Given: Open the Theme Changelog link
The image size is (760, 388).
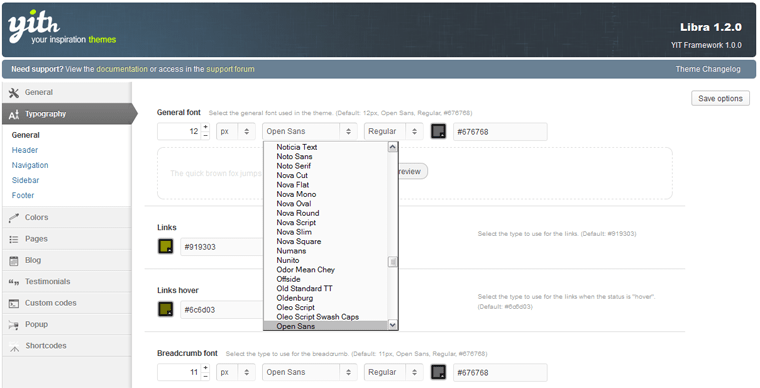Looking at the screenshot, I should click(x=708, y=69).
